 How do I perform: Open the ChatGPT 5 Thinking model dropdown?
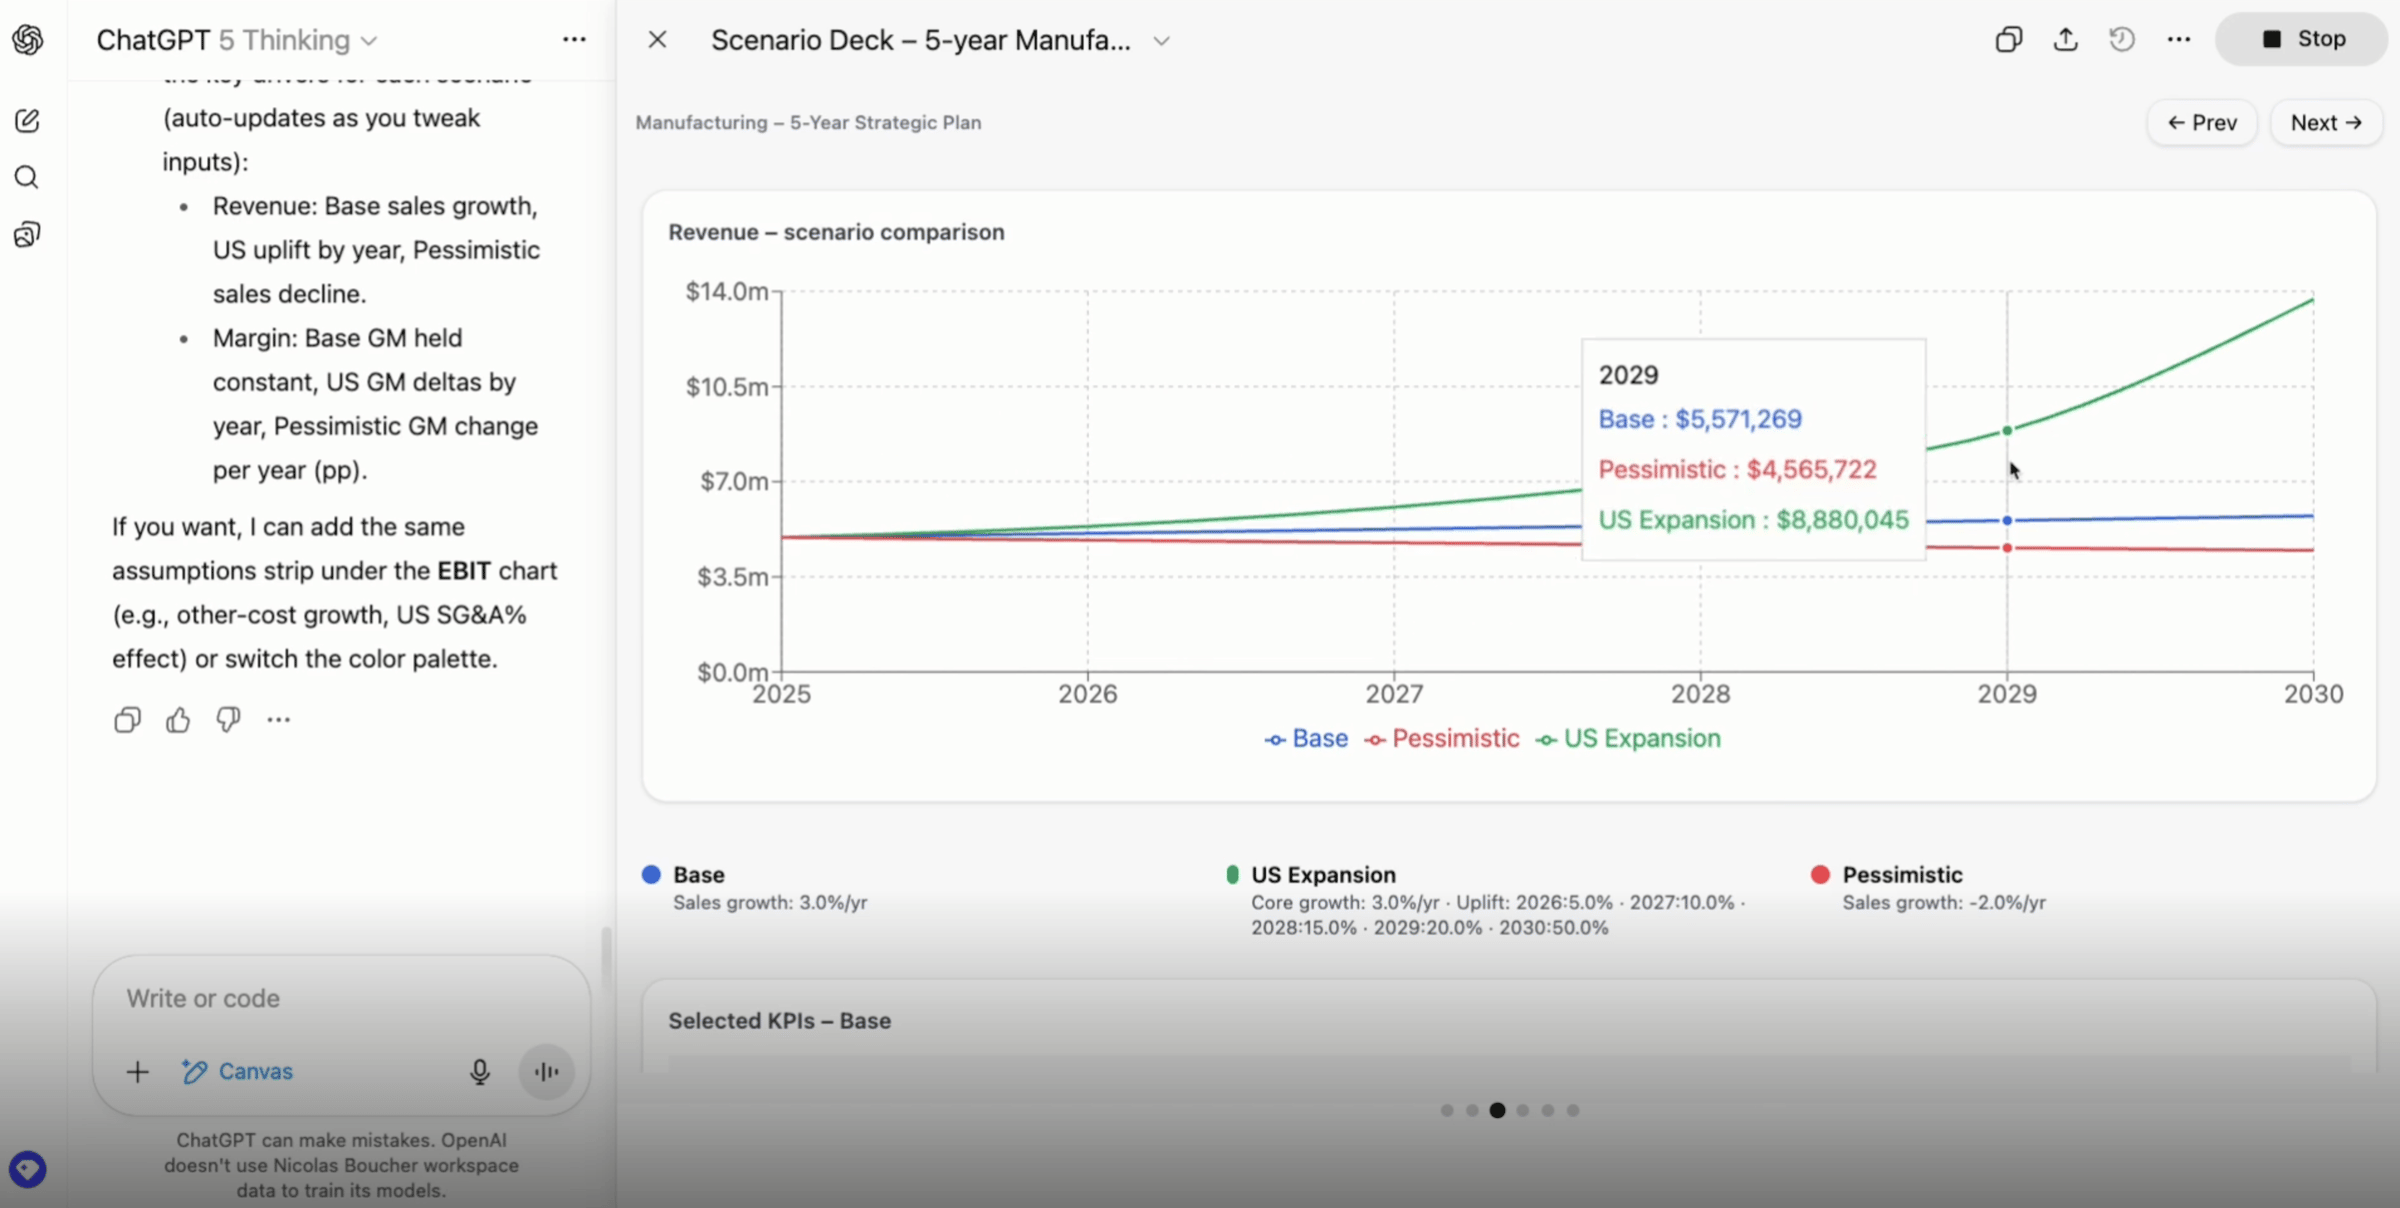[237, 40]
